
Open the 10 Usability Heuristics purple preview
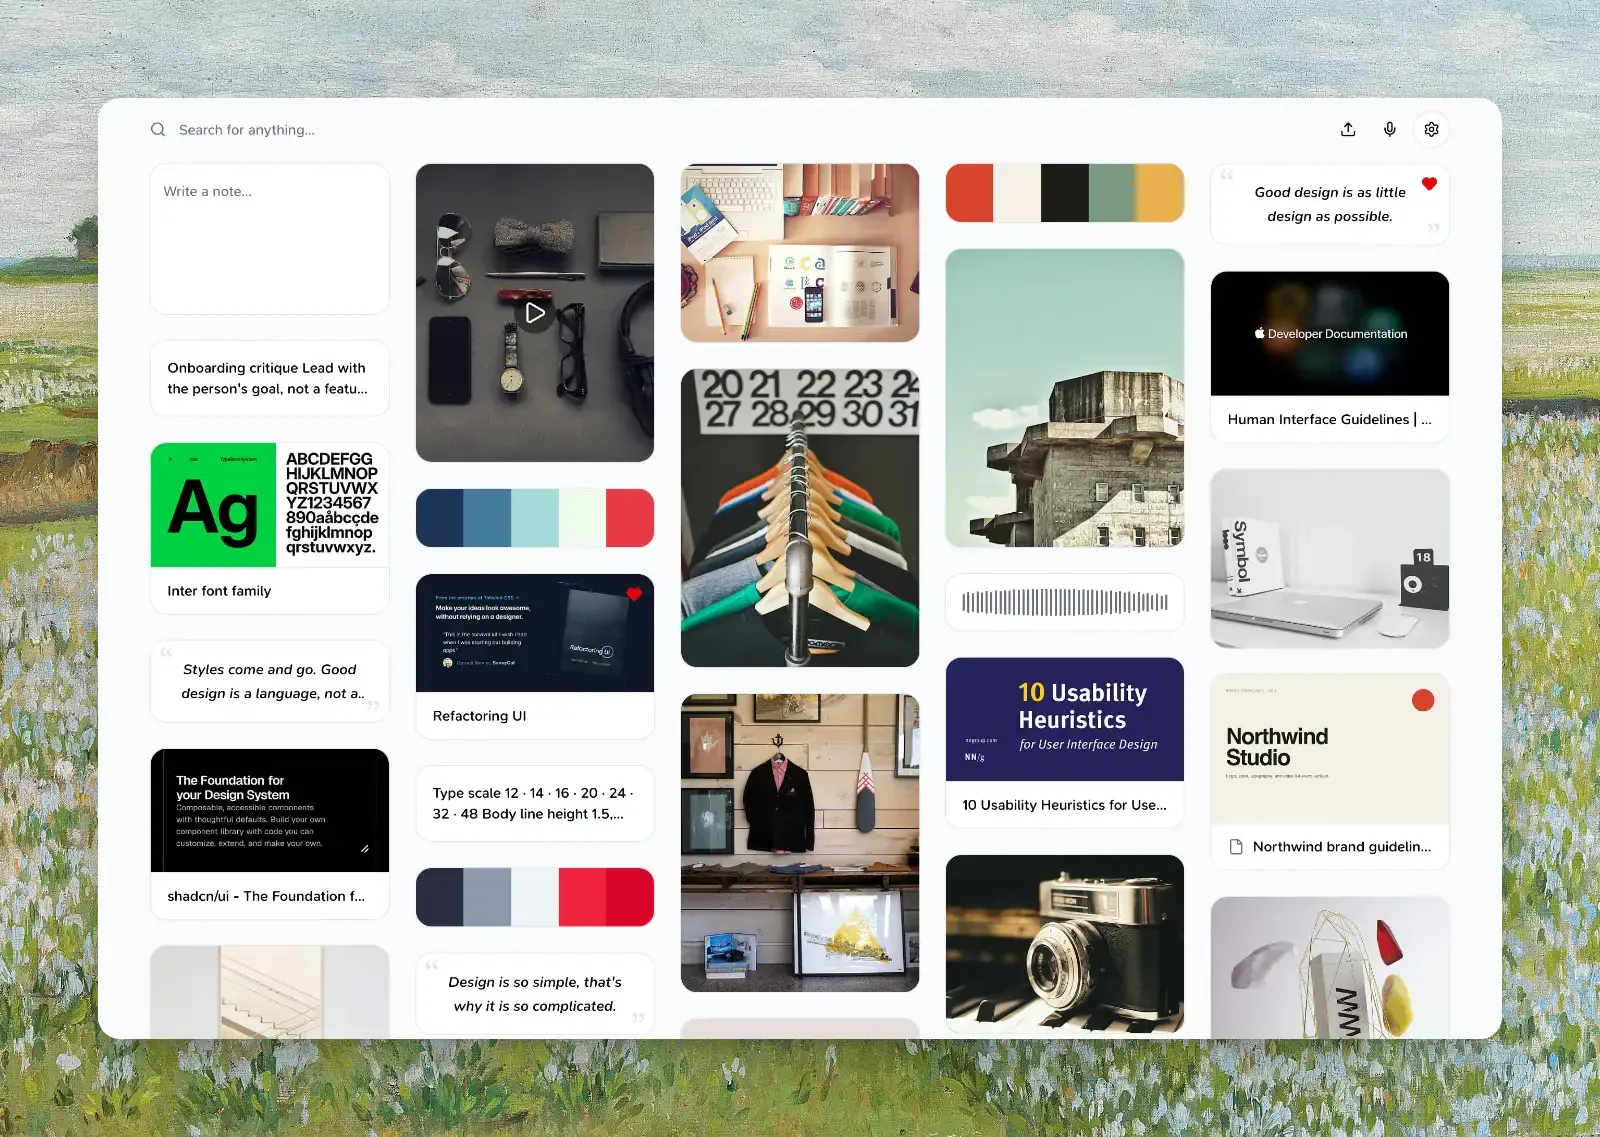1065,719
